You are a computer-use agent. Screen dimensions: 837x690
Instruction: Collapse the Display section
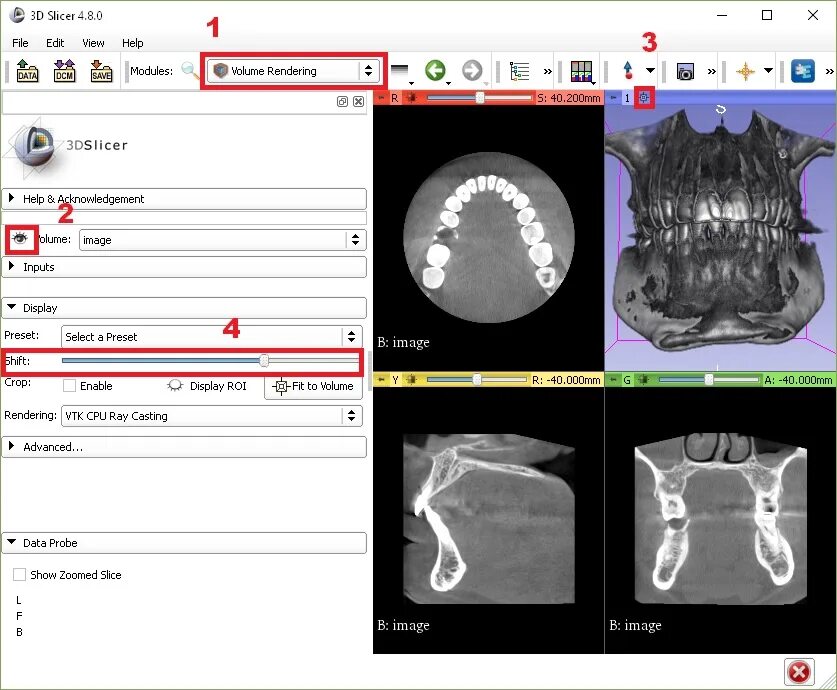184,308
